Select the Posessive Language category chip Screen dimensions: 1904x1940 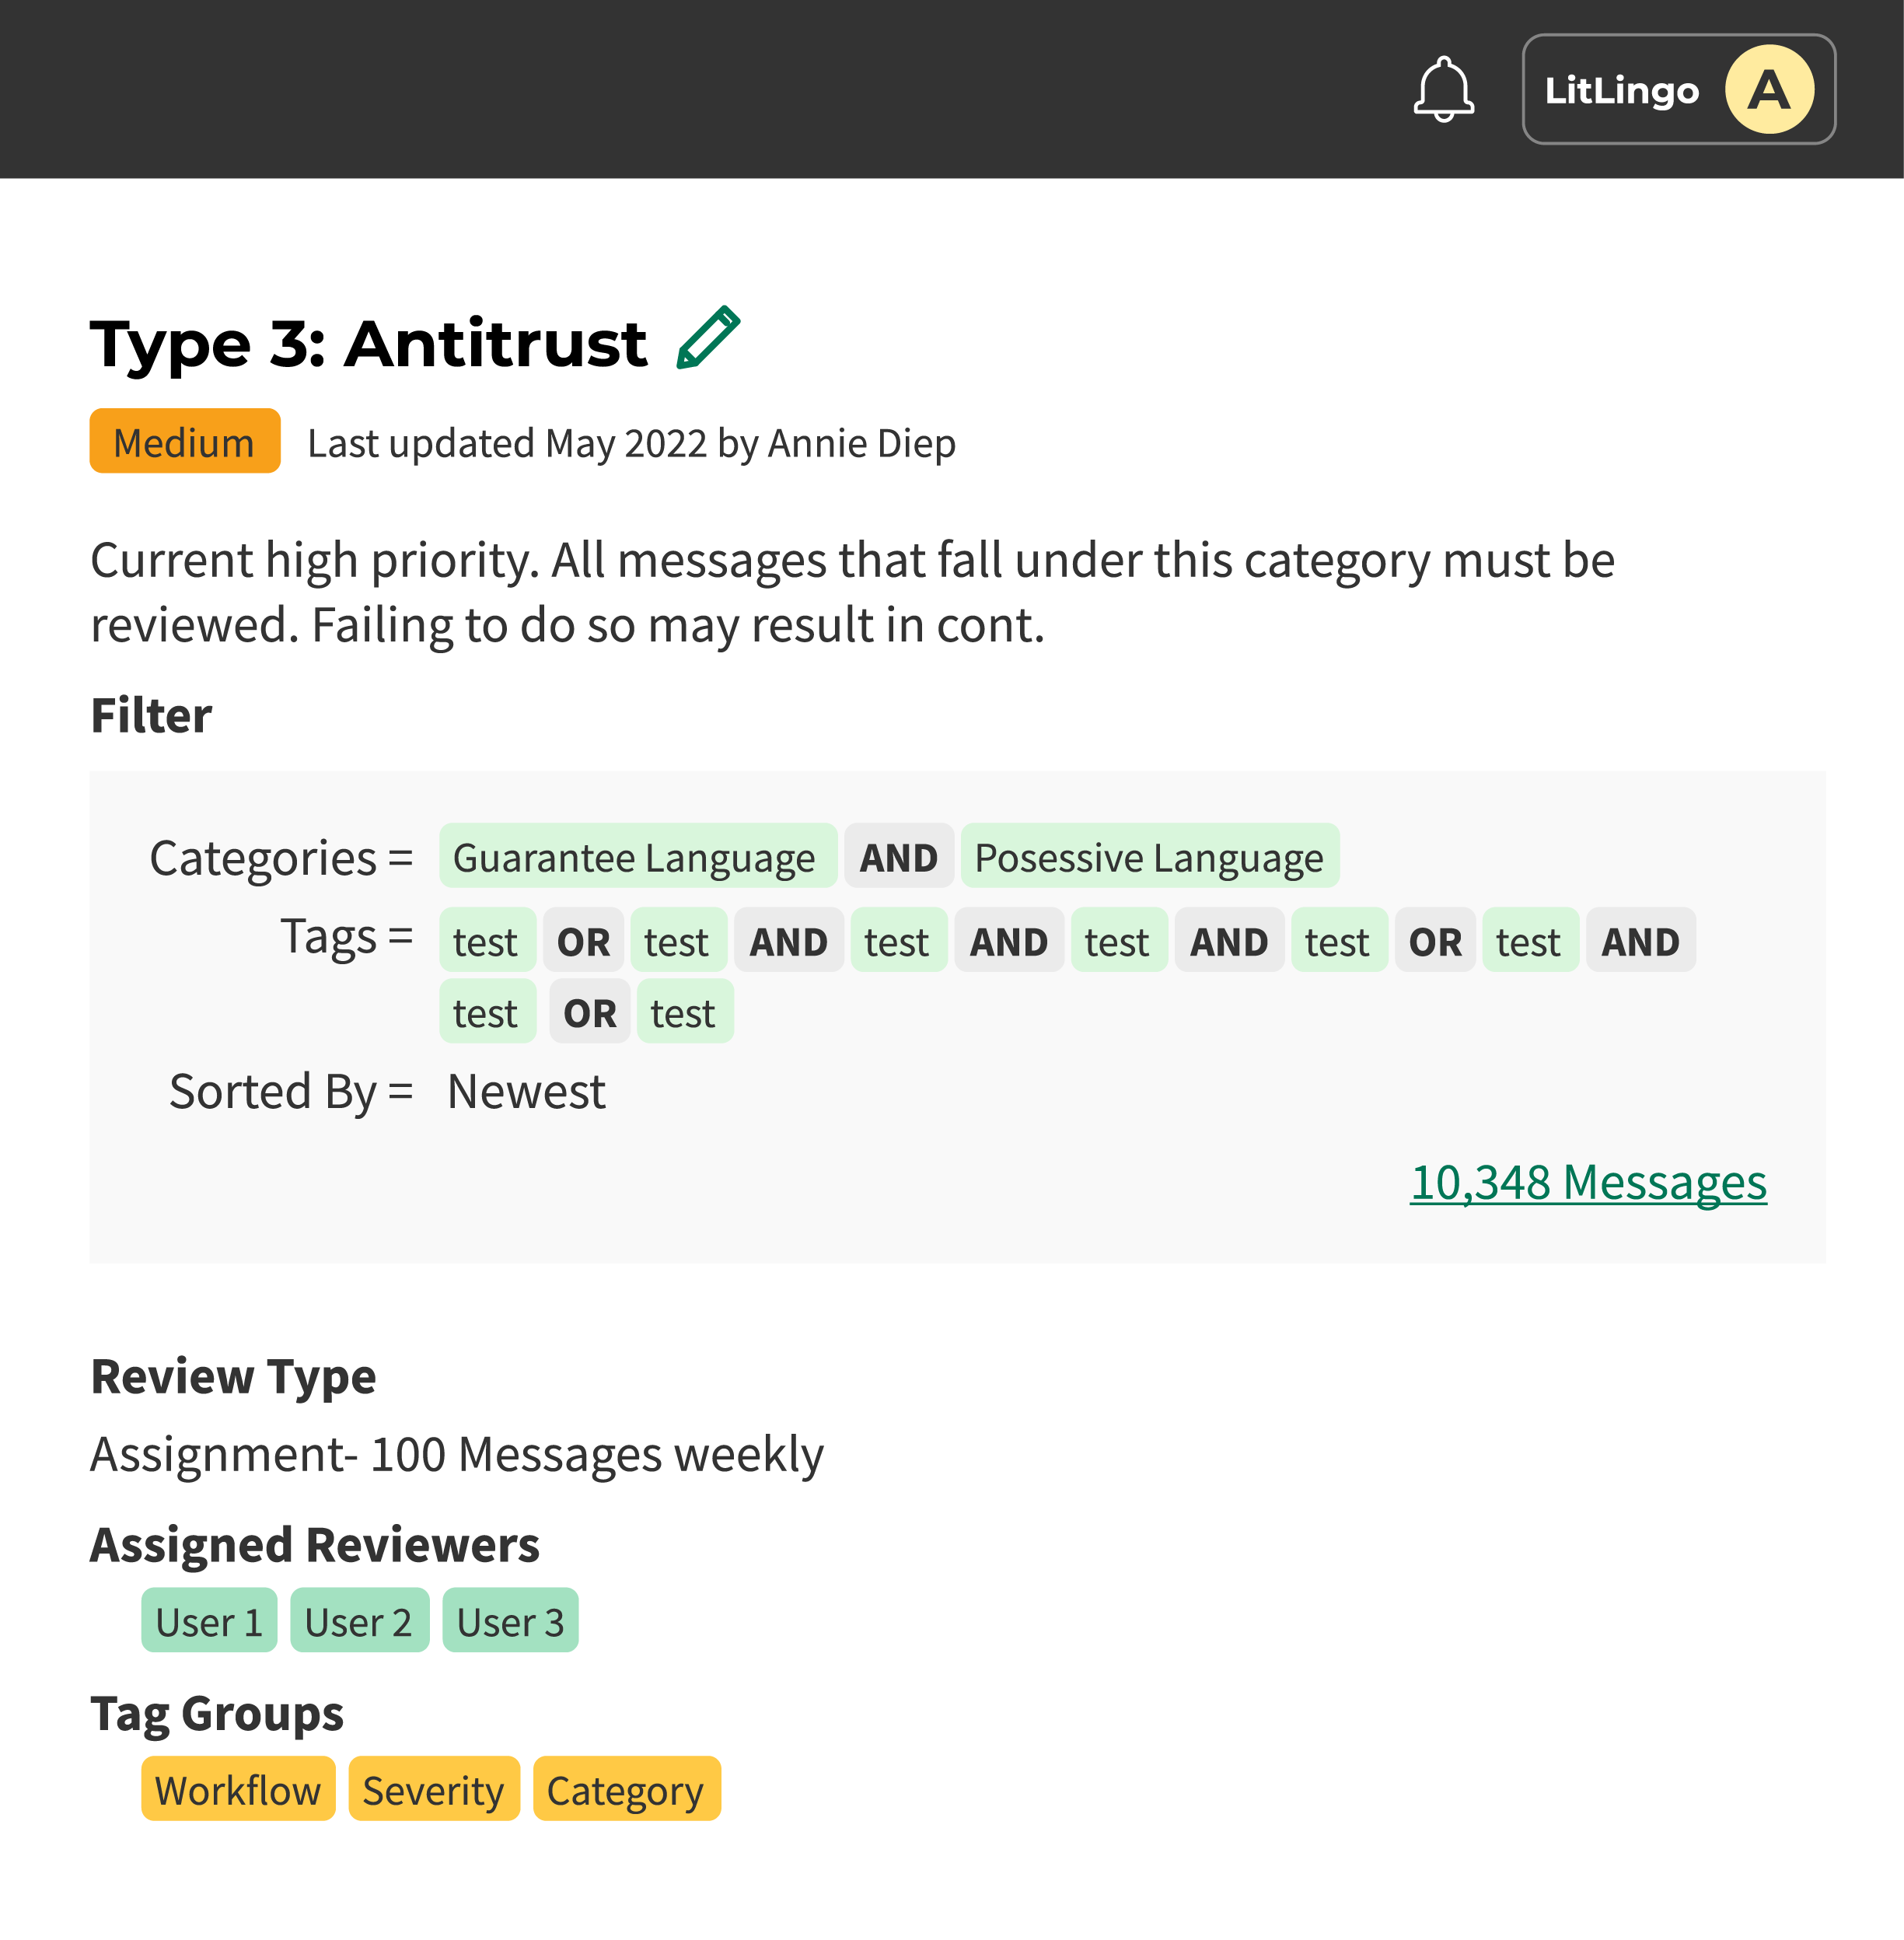tap(1149, 857)
